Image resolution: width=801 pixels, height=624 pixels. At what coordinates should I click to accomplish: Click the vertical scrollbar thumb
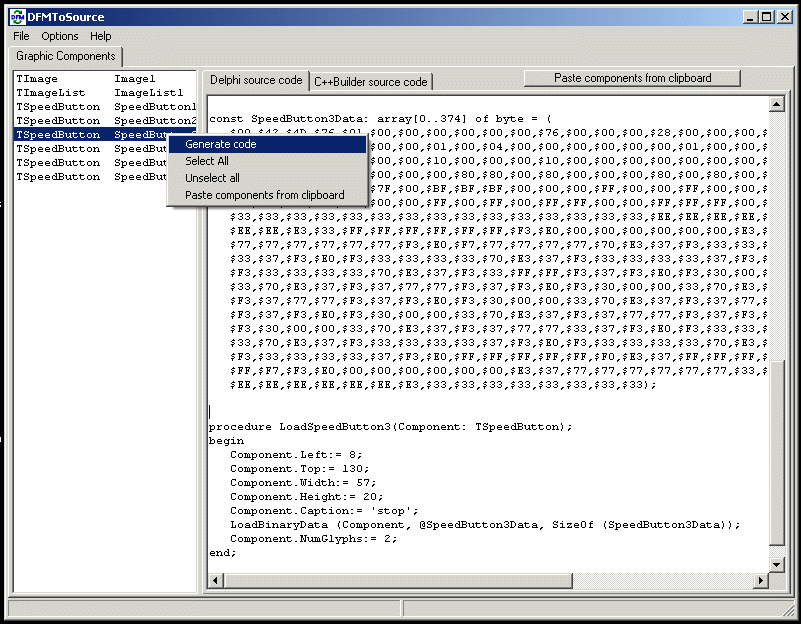pos(776,452)
